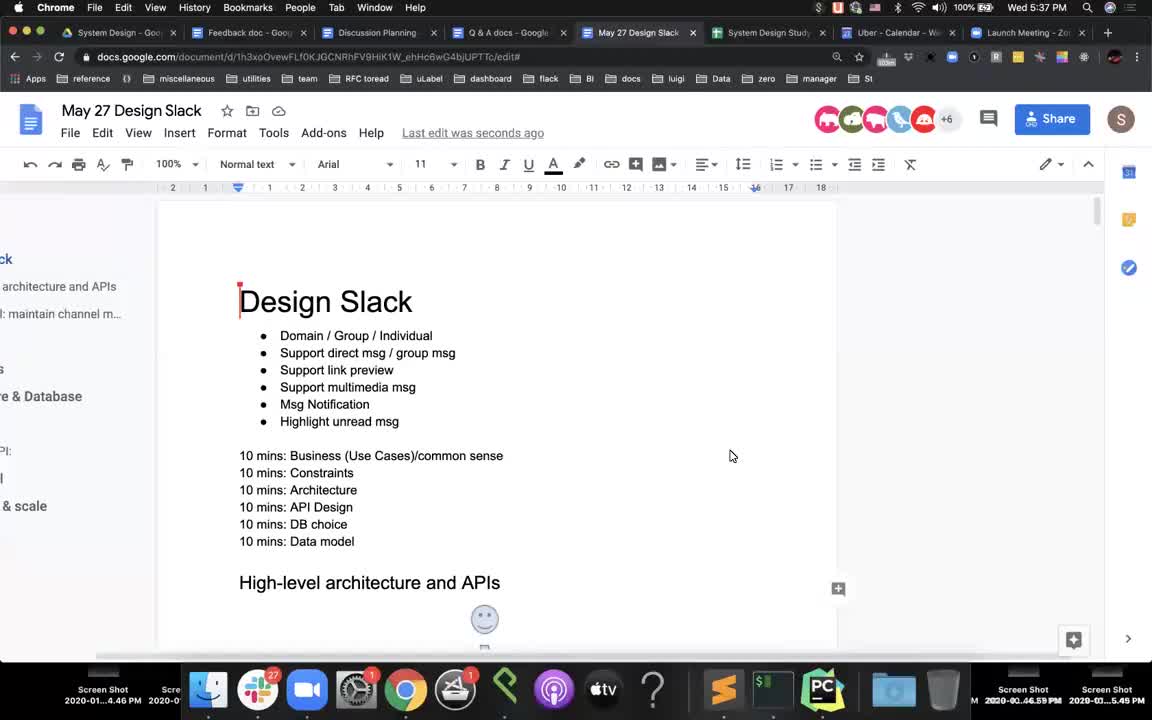The width and height of the screenshot is (1152, 720).
Task: Click the Chrome reload page icon
Action: point(59,57)
